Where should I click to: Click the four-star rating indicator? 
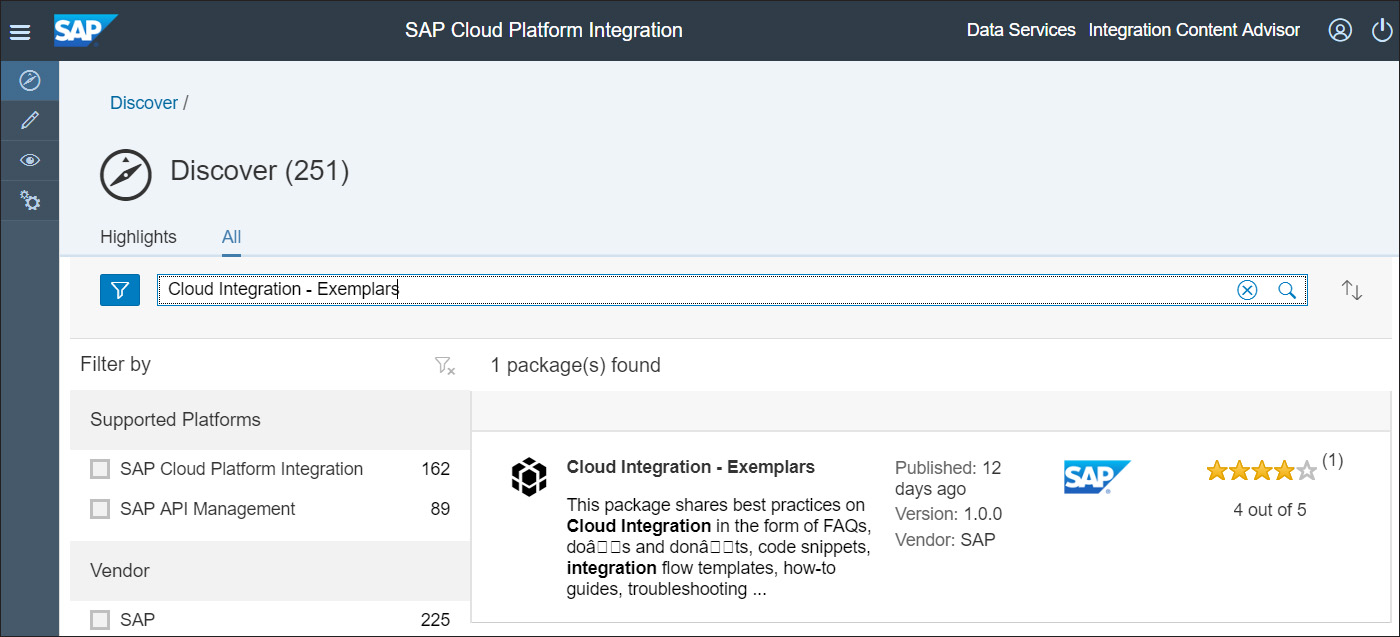tap(1262, 470)
